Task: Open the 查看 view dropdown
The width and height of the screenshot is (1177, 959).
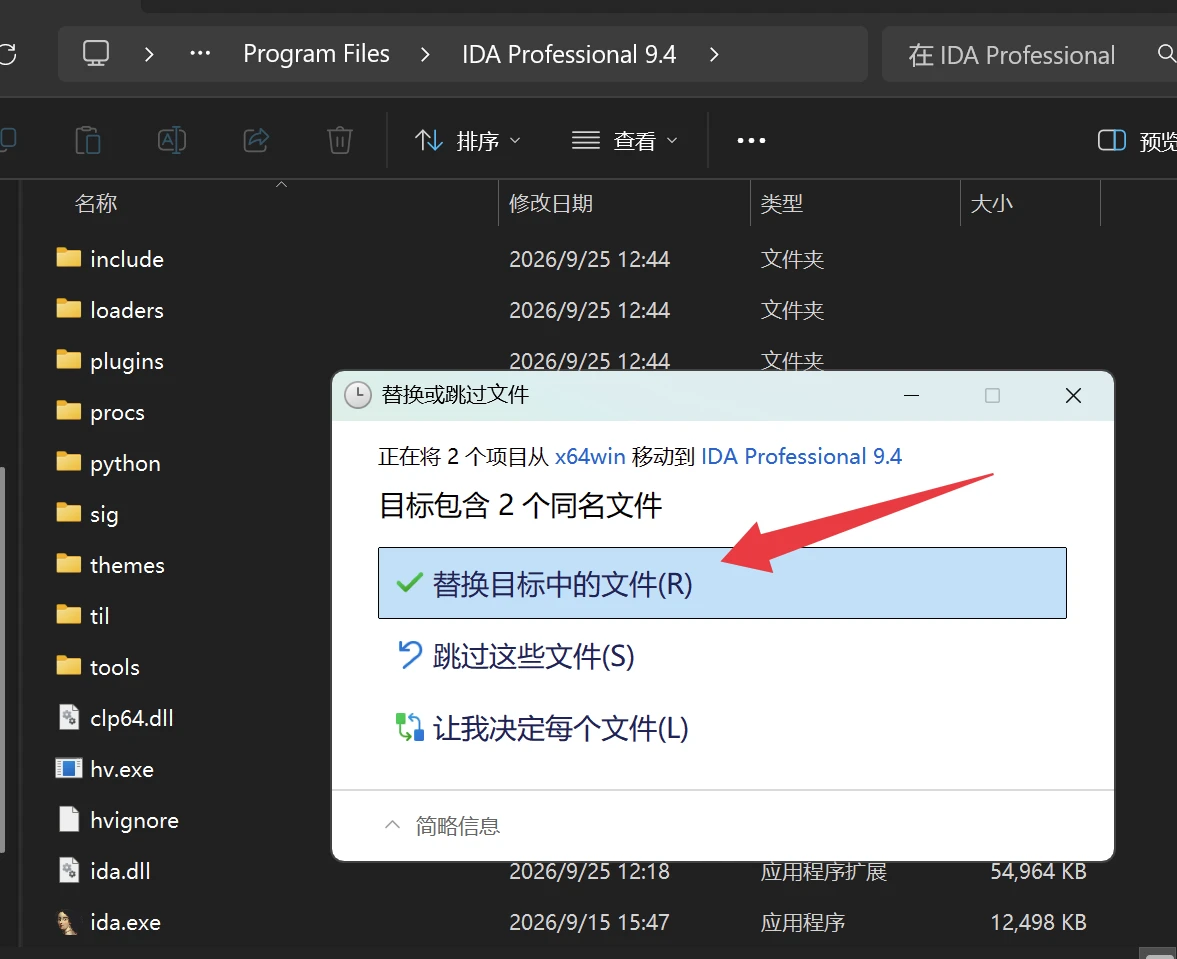Action: click(625, 140)
